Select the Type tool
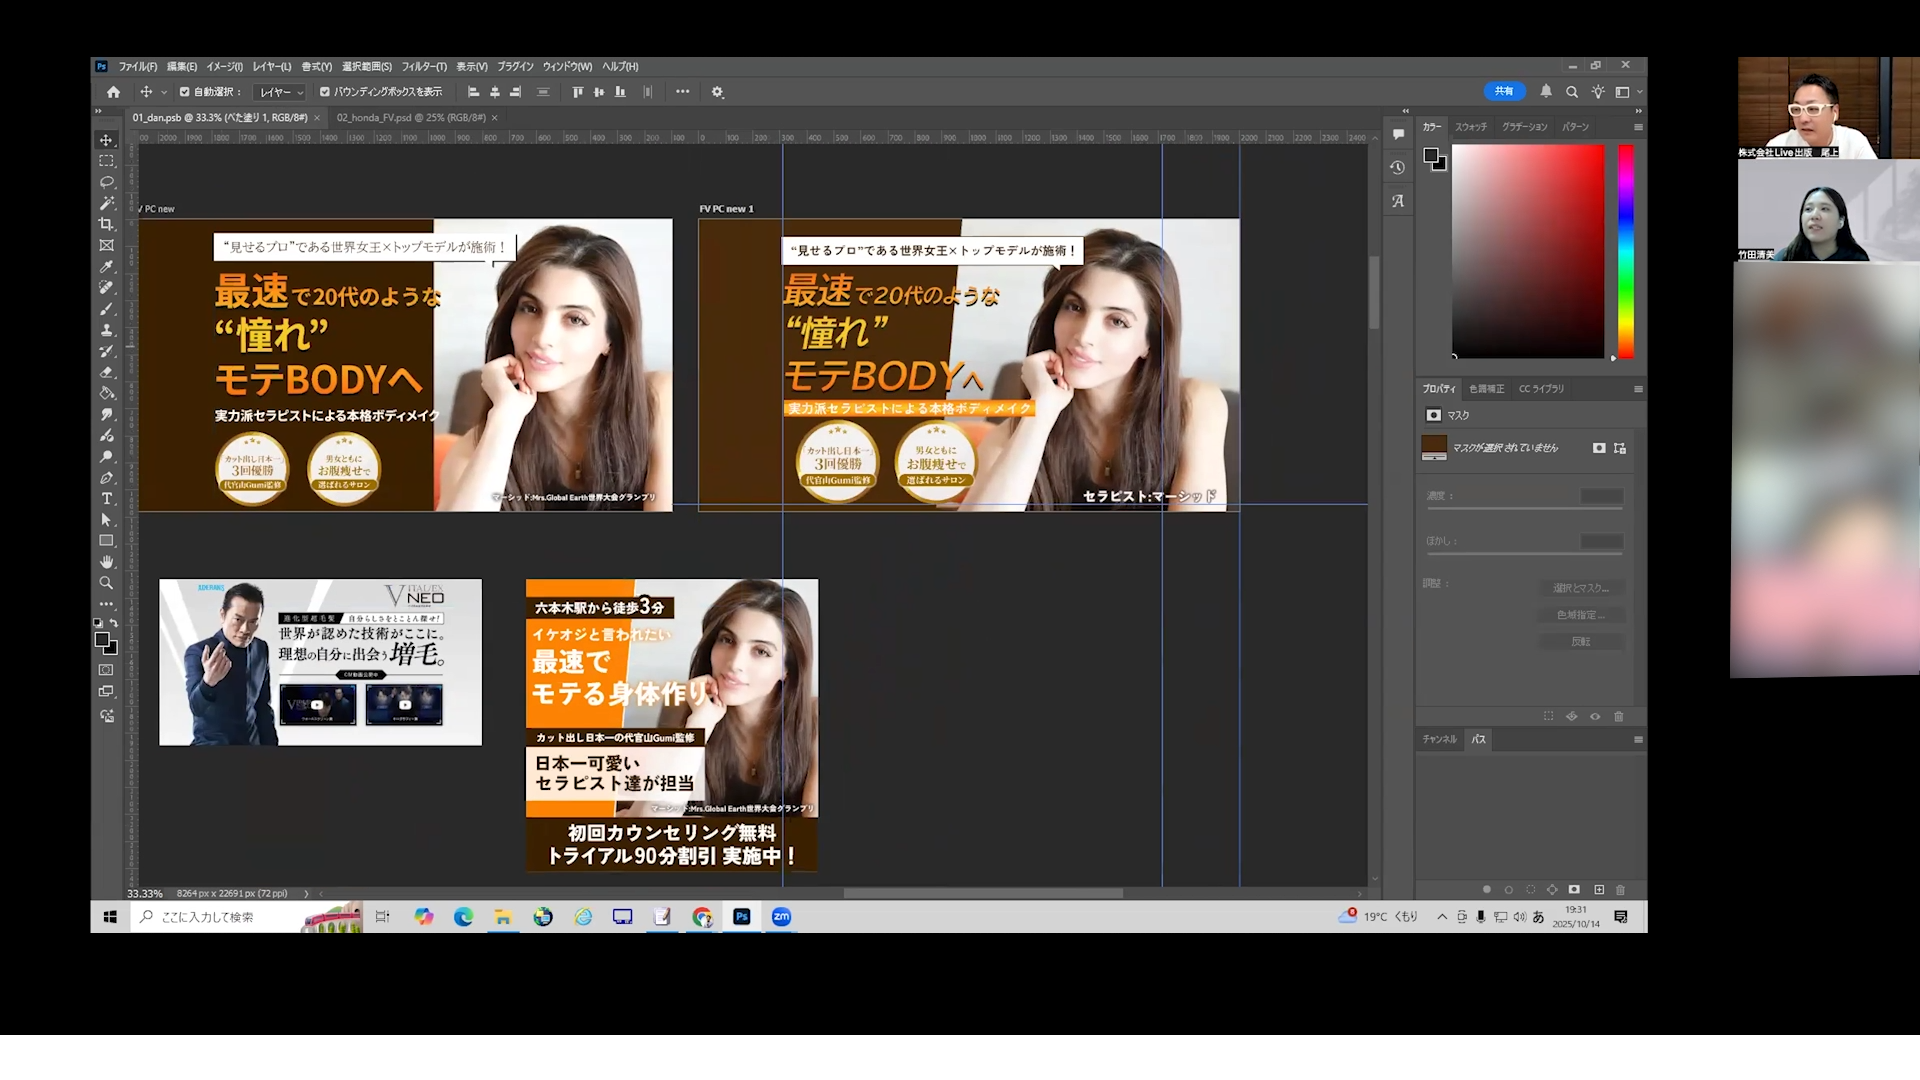The image size is (1920, 1080). [x=106, y=498]
